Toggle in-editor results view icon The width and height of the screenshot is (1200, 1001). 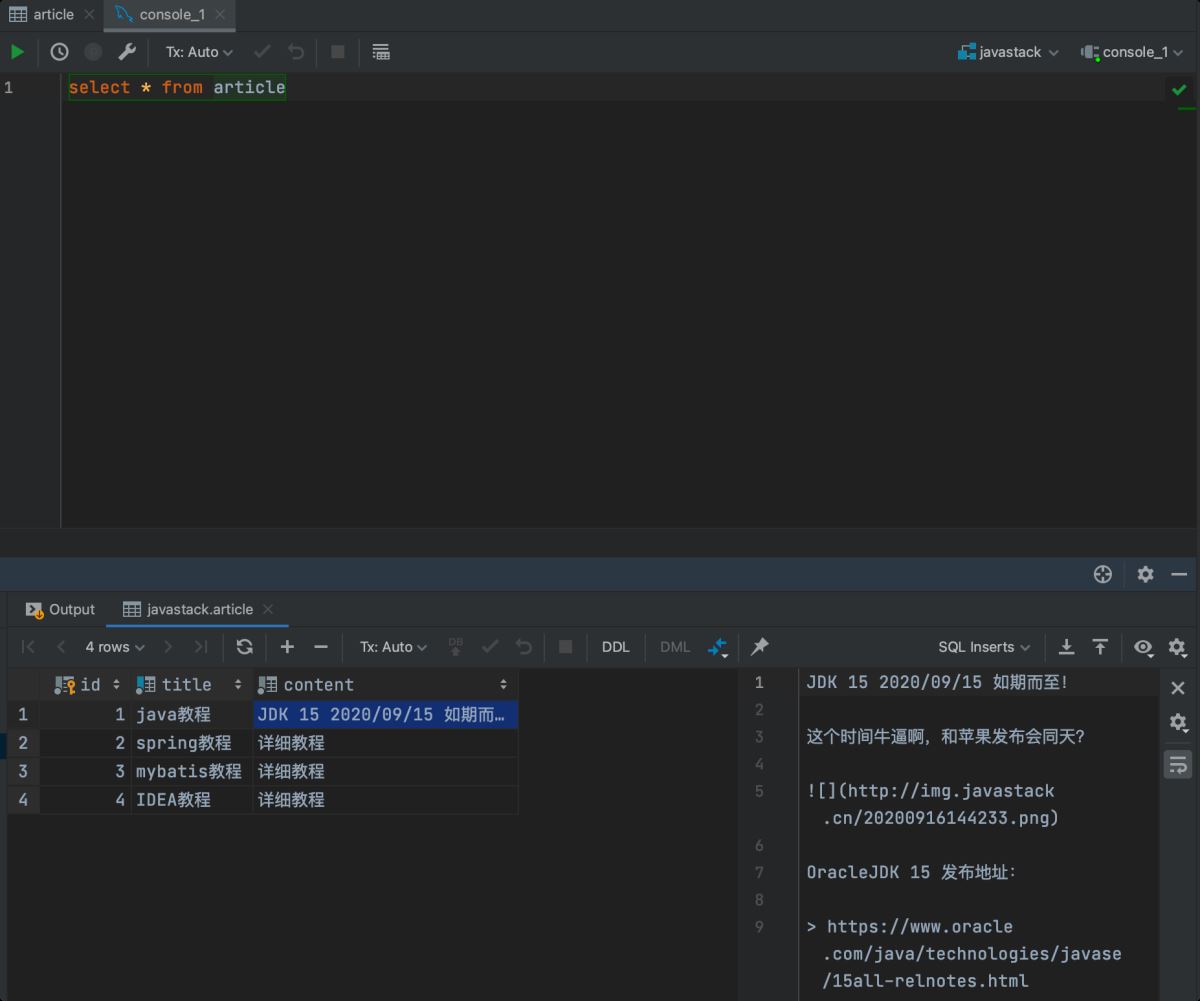[x=380, y=52]
